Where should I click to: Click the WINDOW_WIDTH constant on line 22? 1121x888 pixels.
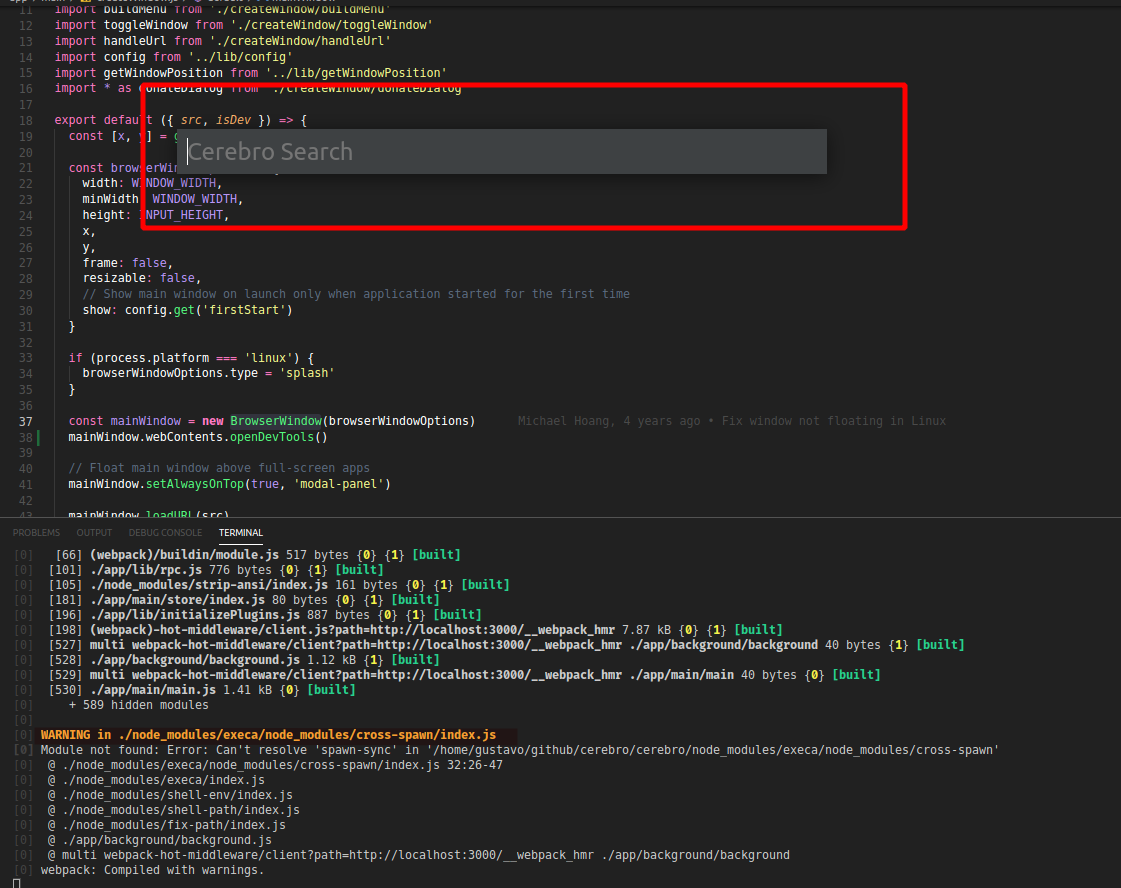175,182
